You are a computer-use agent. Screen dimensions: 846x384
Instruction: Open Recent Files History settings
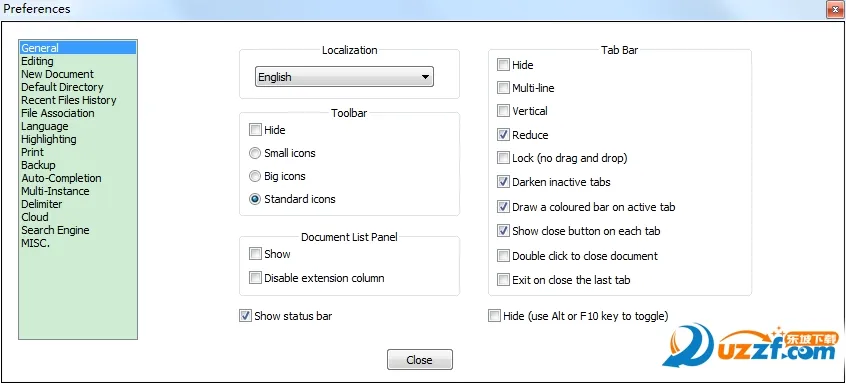coord(78,100)
